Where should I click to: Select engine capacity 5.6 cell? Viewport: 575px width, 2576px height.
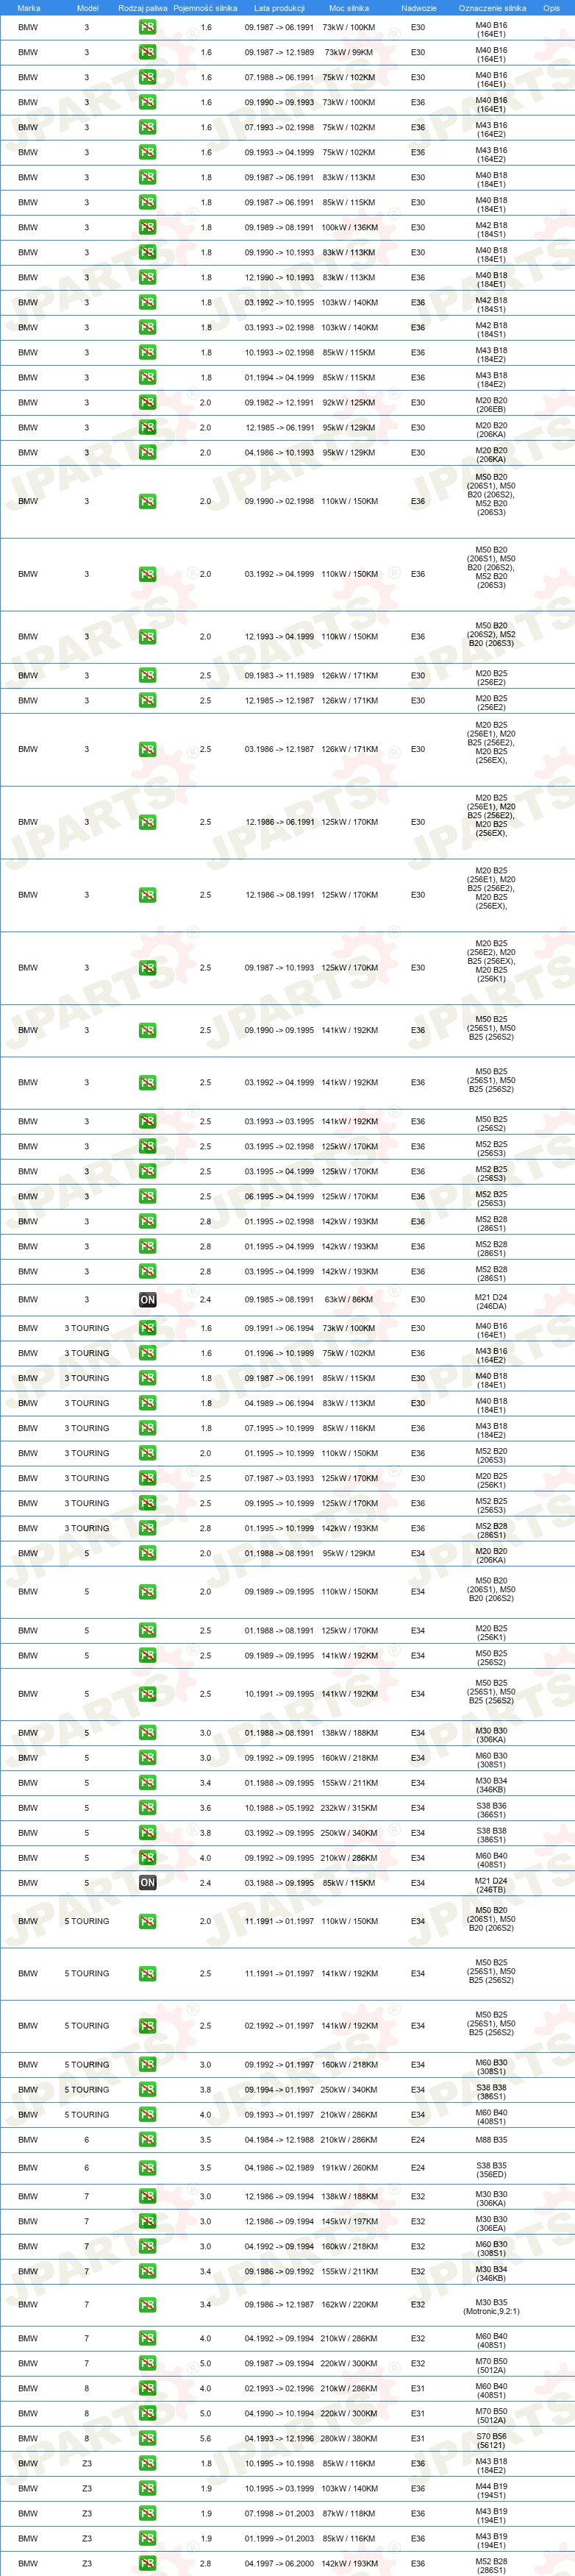205,2438
